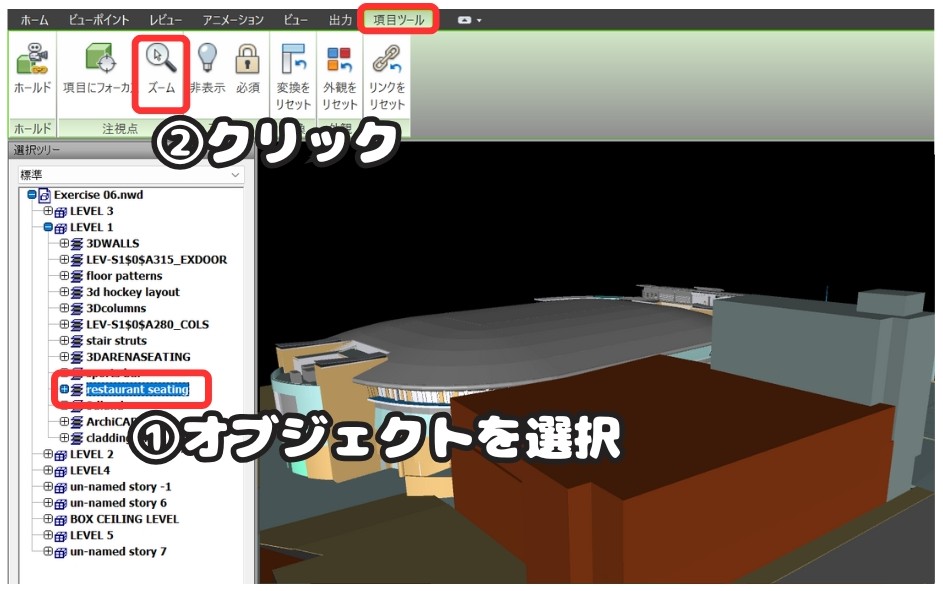The image size is (943, 591).
Task: Click the Focus on Item (項目にフォーカス) icon
Action: pos(100,61)
